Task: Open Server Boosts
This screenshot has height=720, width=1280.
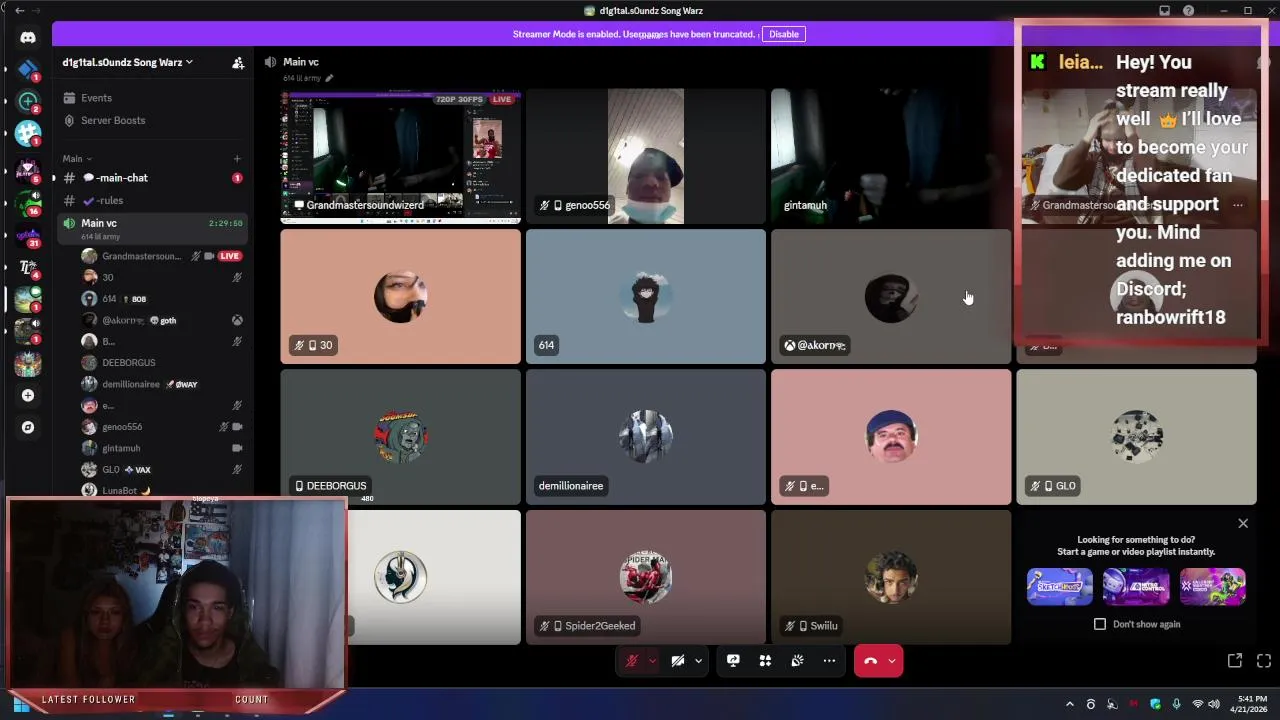Action: (x=153, y=120)
